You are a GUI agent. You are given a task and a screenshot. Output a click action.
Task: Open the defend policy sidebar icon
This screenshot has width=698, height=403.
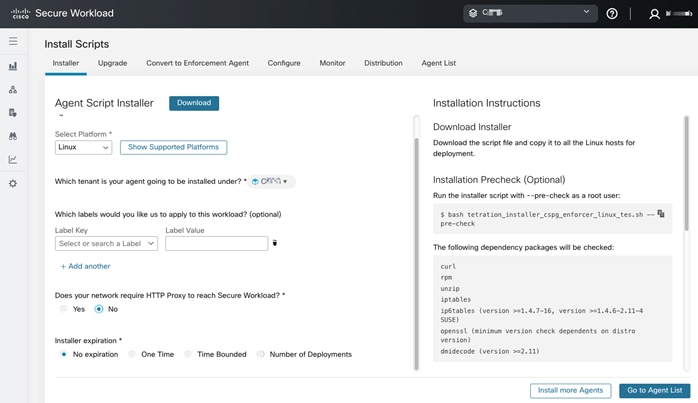[13, 113]
